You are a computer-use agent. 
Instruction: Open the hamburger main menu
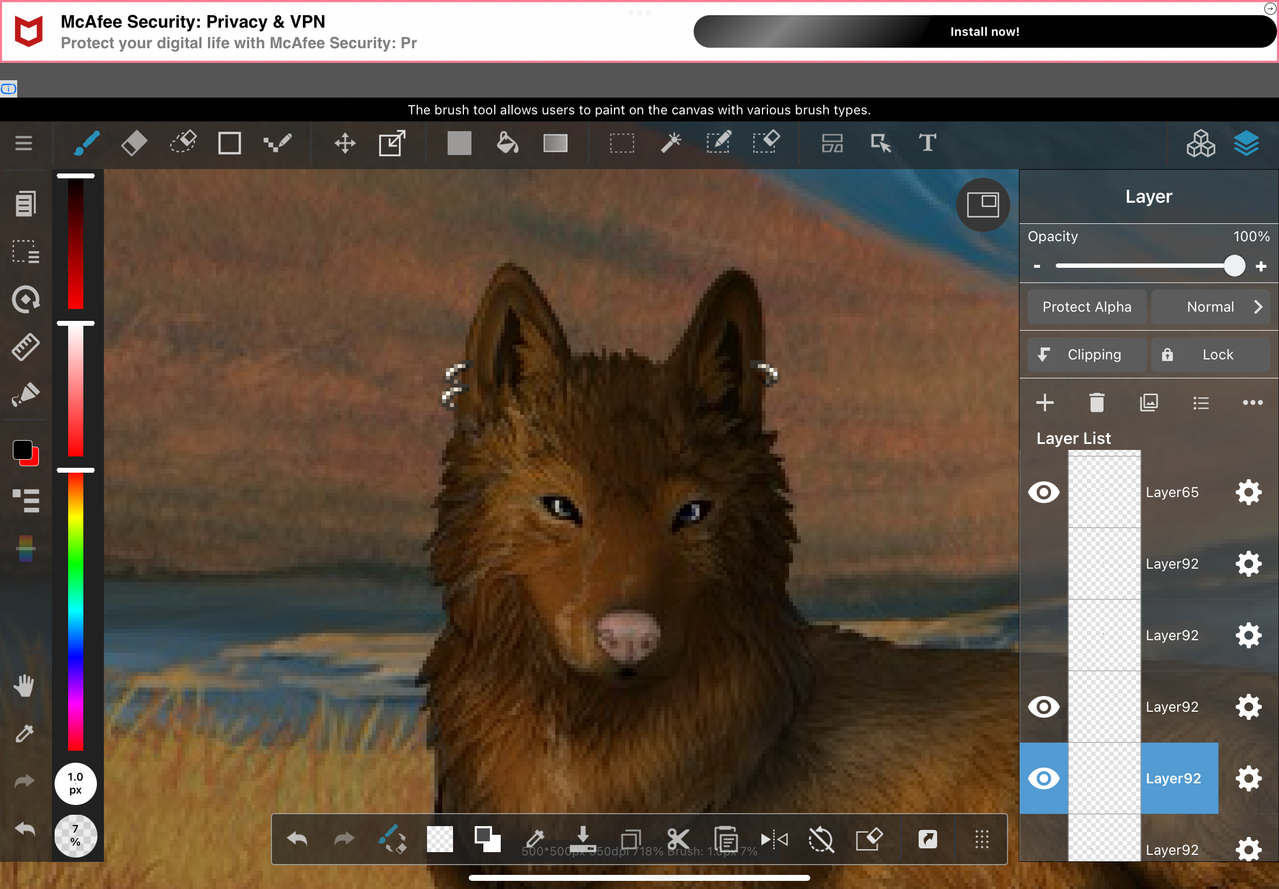click(x=24, y=143)
